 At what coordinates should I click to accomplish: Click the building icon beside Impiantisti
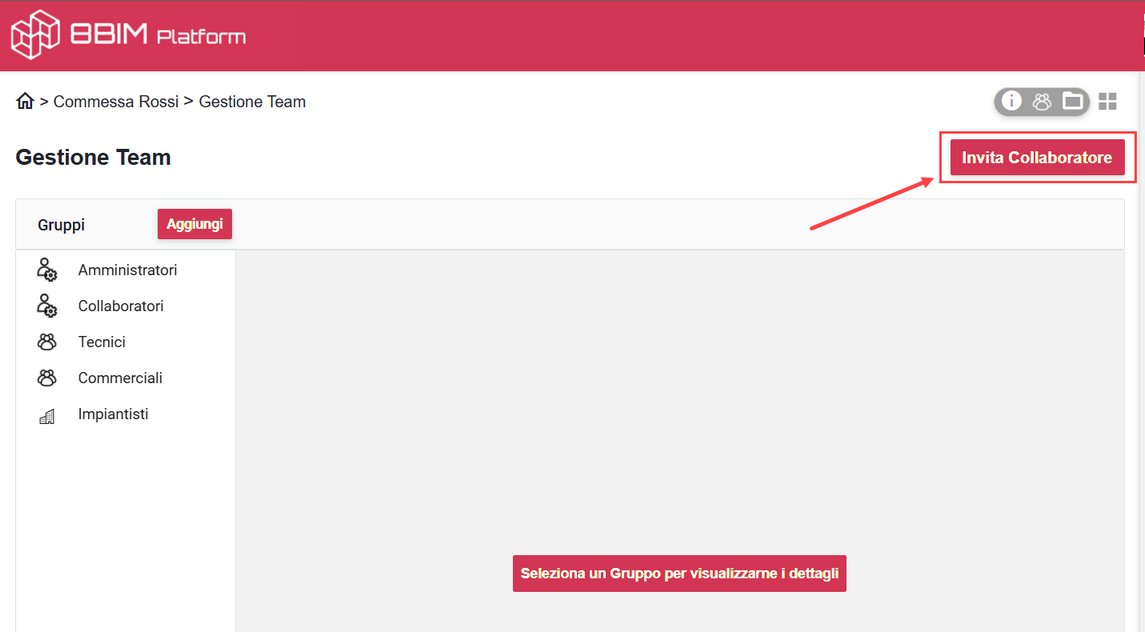click(x=46, y=413)
